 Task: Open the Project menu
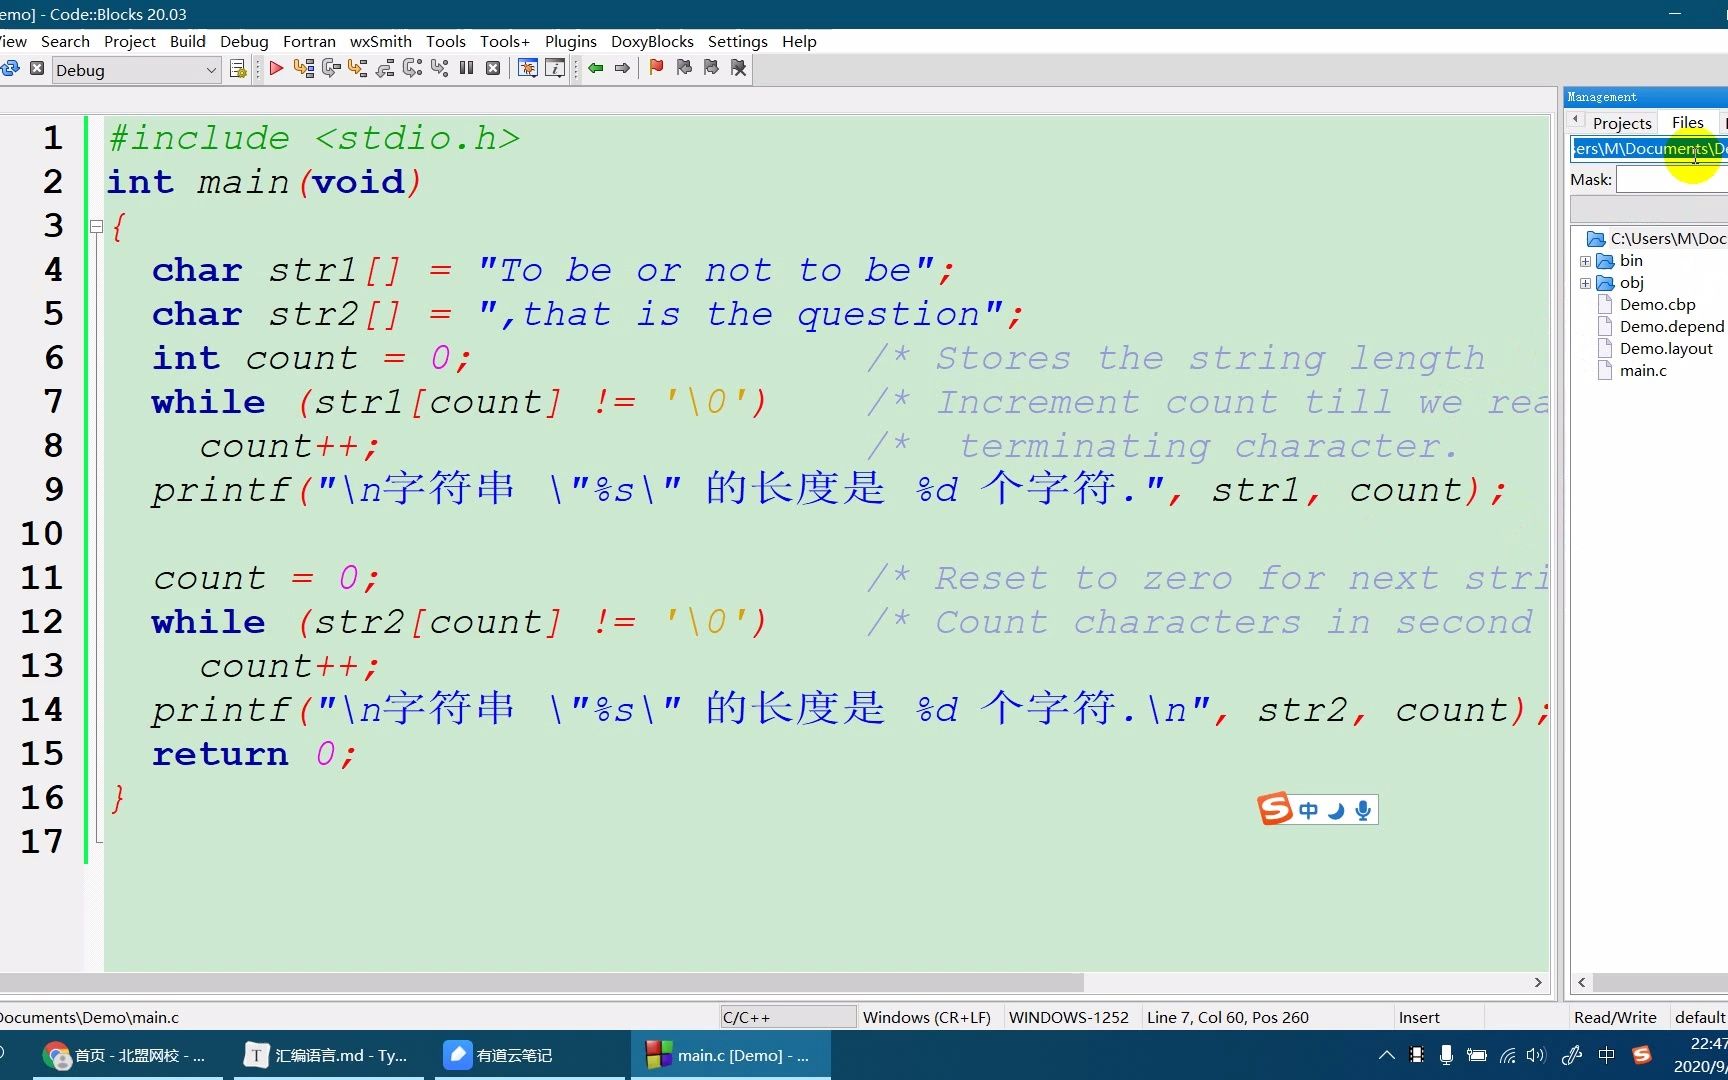click(x=130, y=41)
